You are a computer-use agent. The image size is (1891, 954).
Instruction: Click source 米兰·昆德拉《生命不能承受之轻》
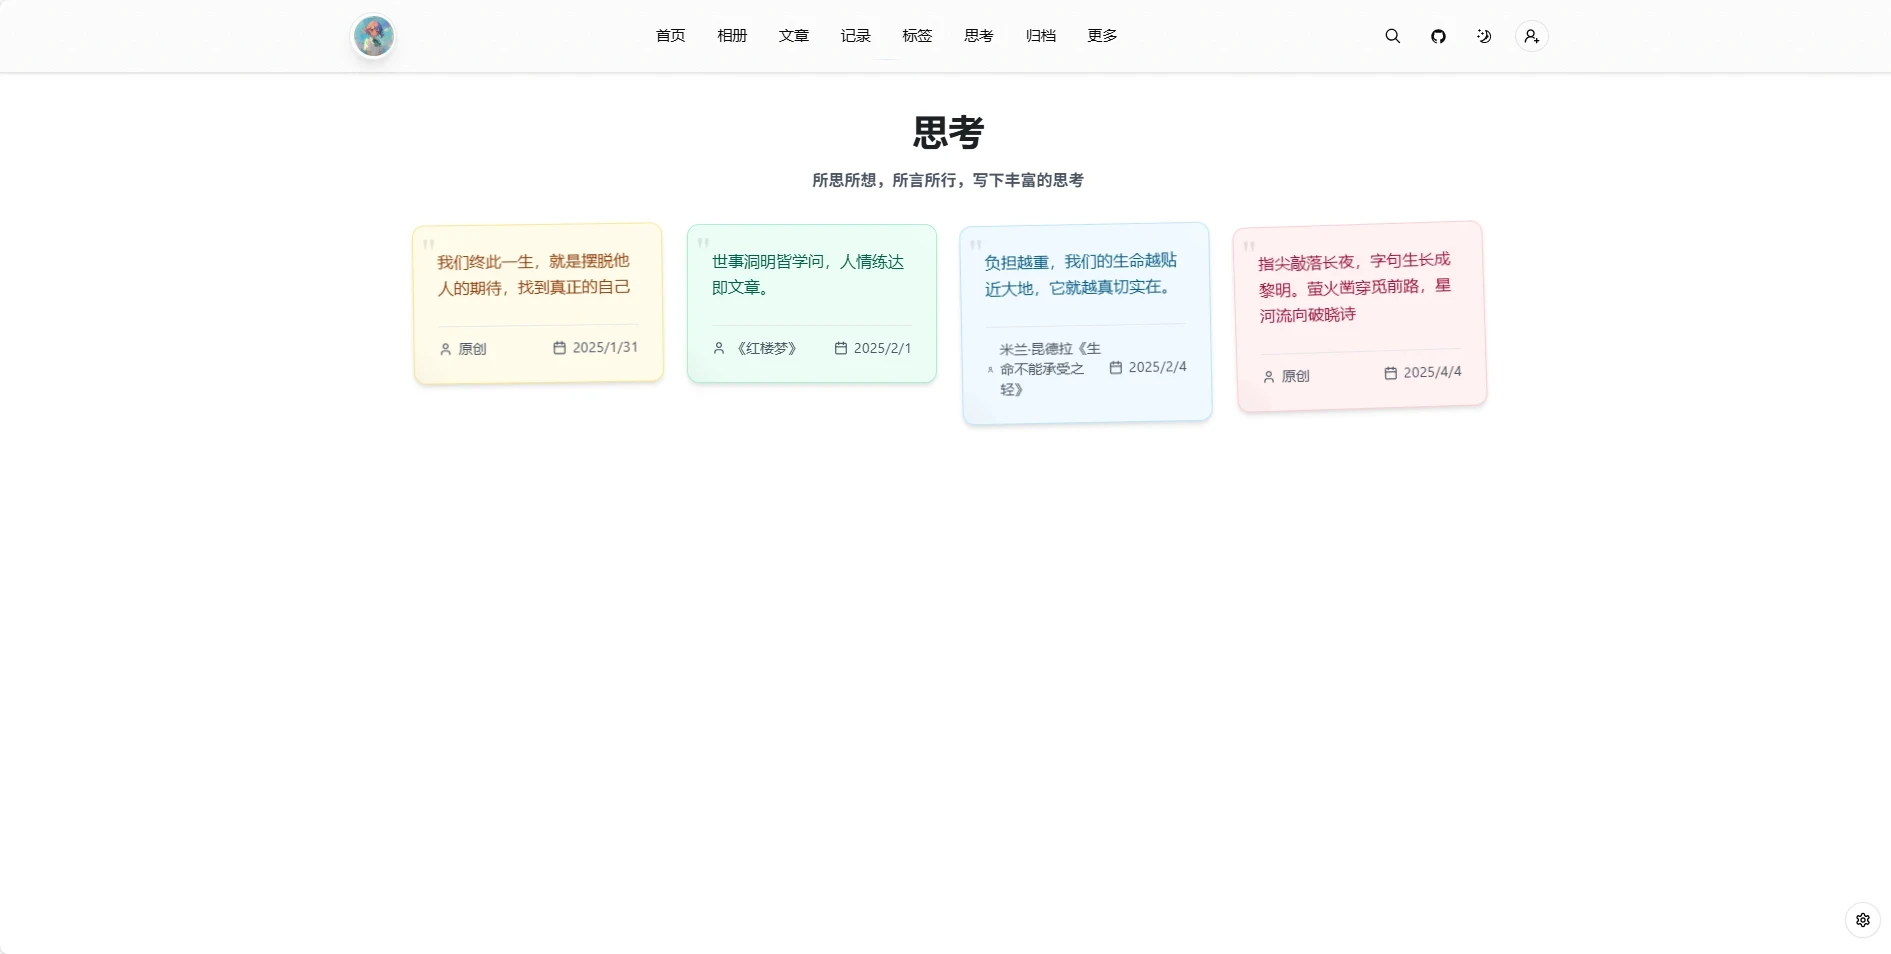[1049, 369]
